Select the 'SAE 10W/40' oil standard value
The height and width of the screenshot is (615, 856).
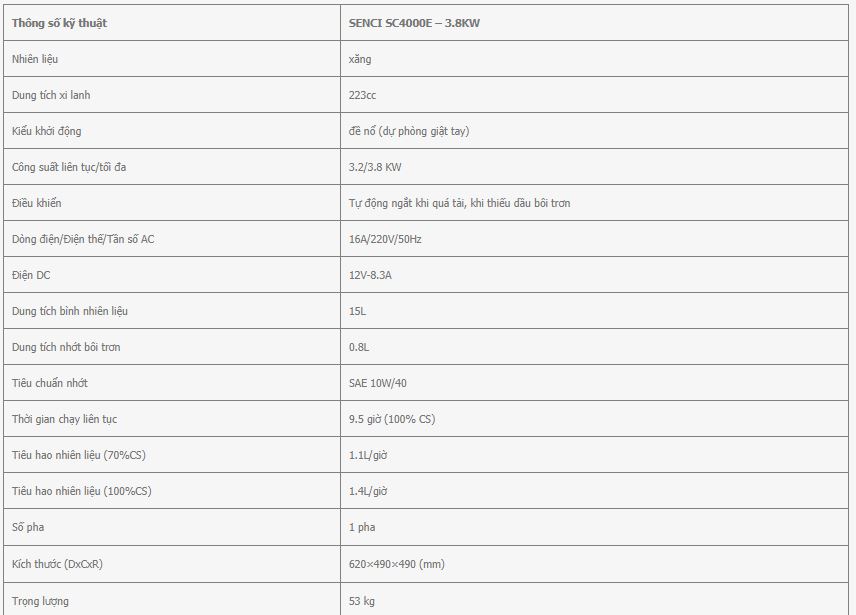[x=378, y=383]
